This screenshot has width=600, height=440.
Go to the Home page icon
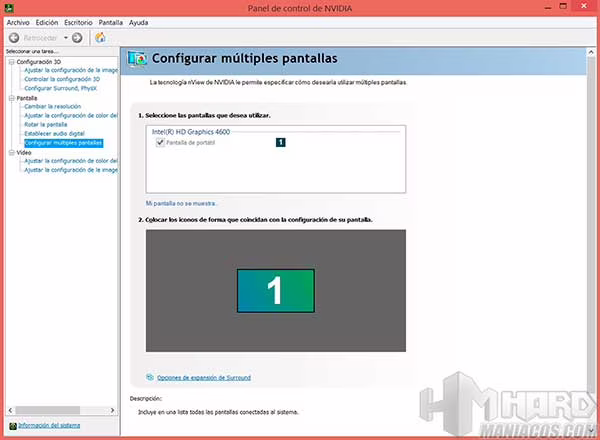100,37
